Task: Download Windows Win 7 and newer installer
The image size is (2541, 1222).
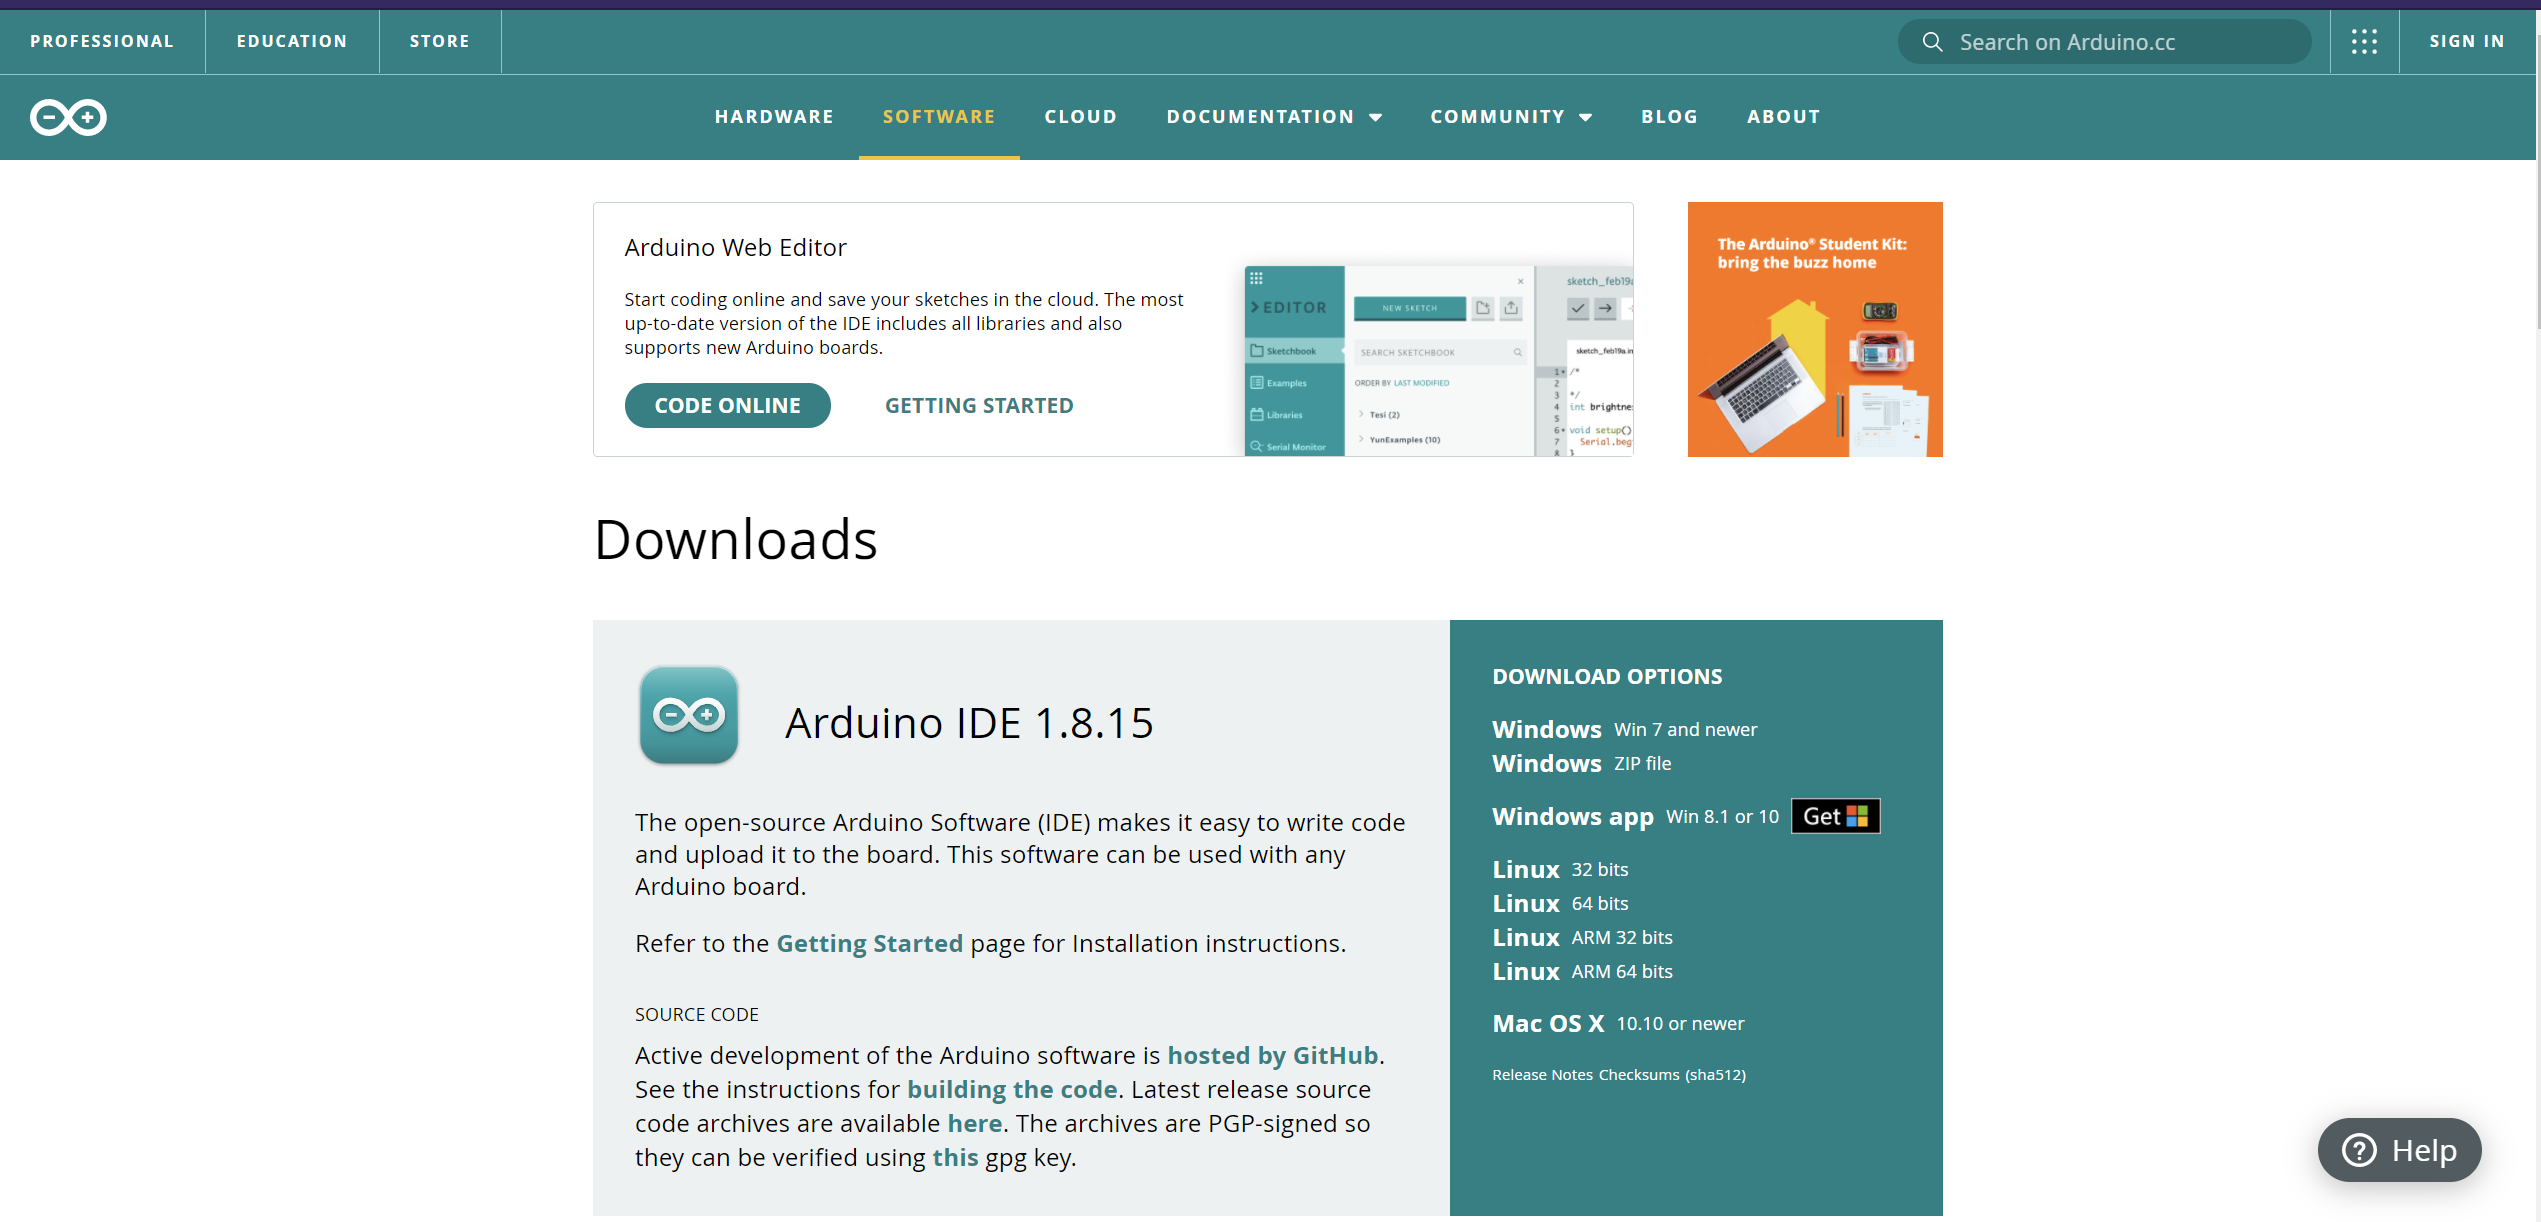Action: click(1623, 729)
